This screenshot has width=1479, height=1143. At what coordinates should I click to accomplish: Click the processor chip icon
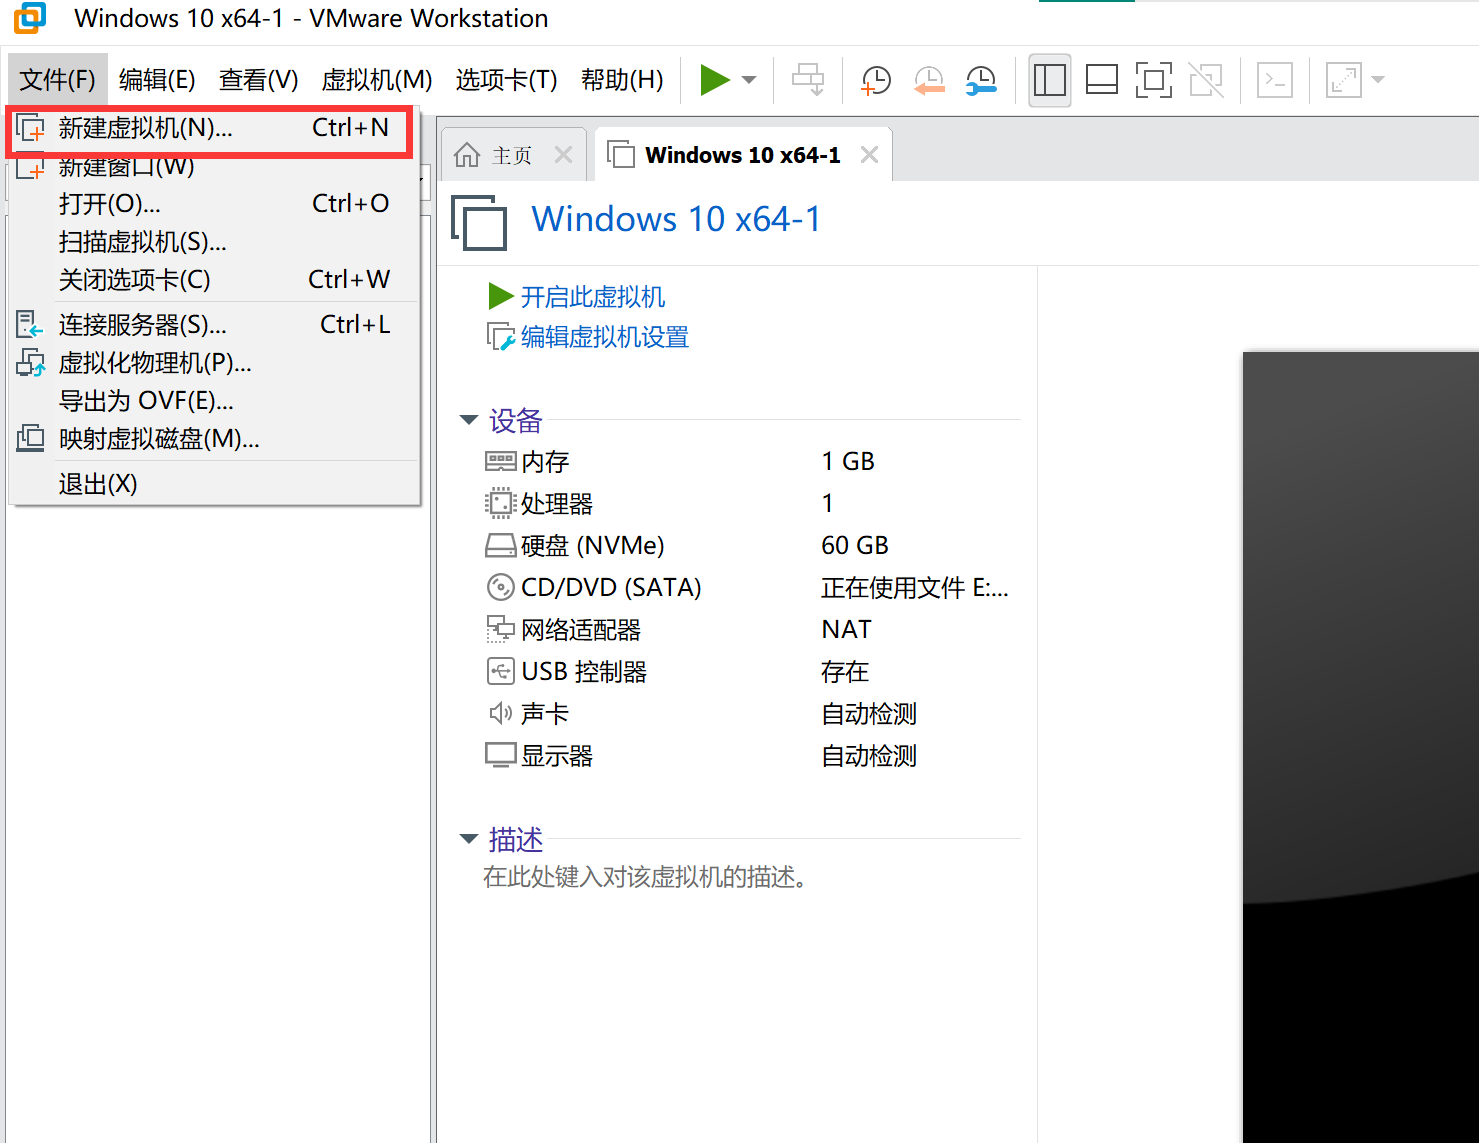(x=500, y=503)
